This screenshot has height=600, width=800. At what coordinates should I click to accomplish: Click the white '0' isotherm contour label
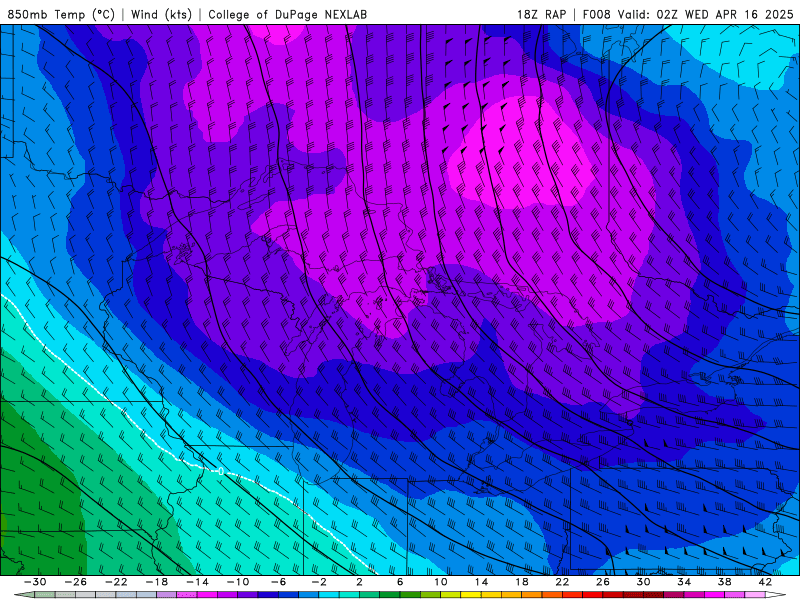click(220, 471)
